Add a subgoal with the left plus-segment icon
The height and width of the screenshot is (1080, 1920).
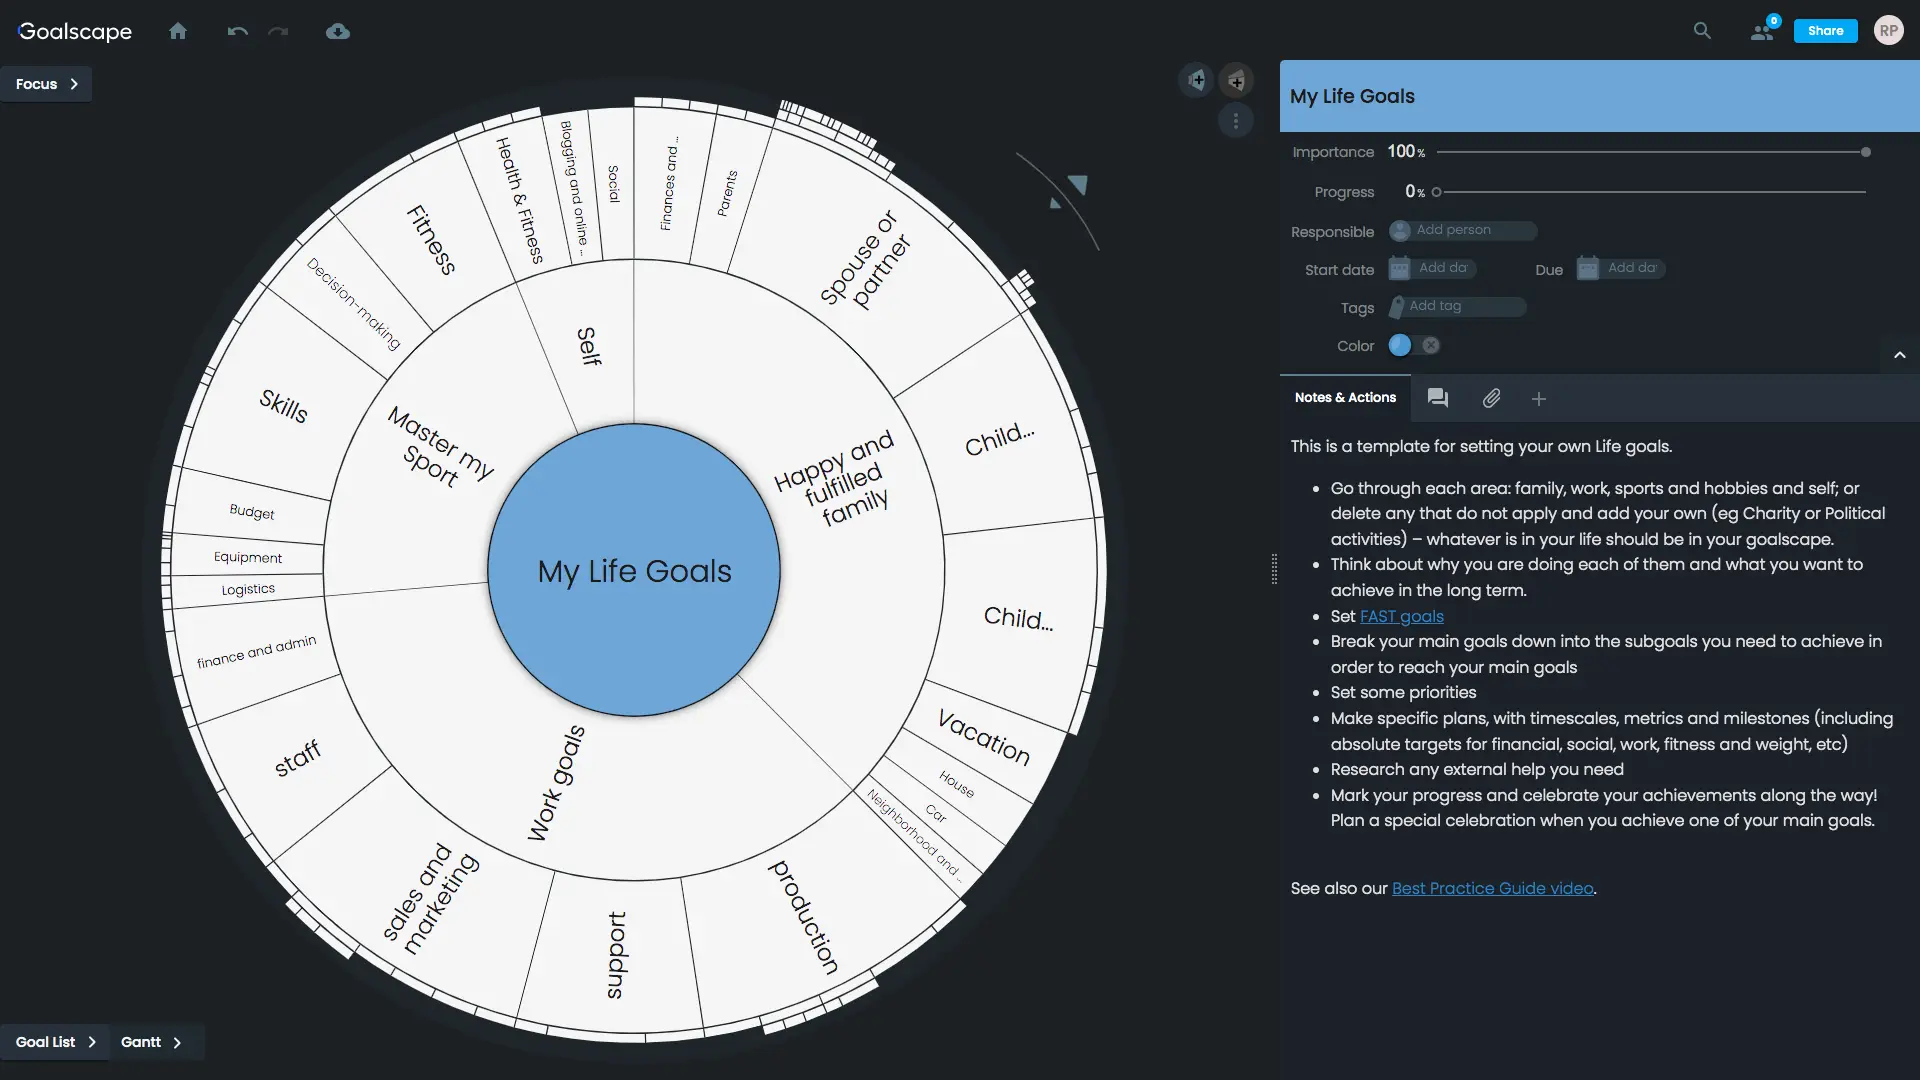tap(1197, 80)
